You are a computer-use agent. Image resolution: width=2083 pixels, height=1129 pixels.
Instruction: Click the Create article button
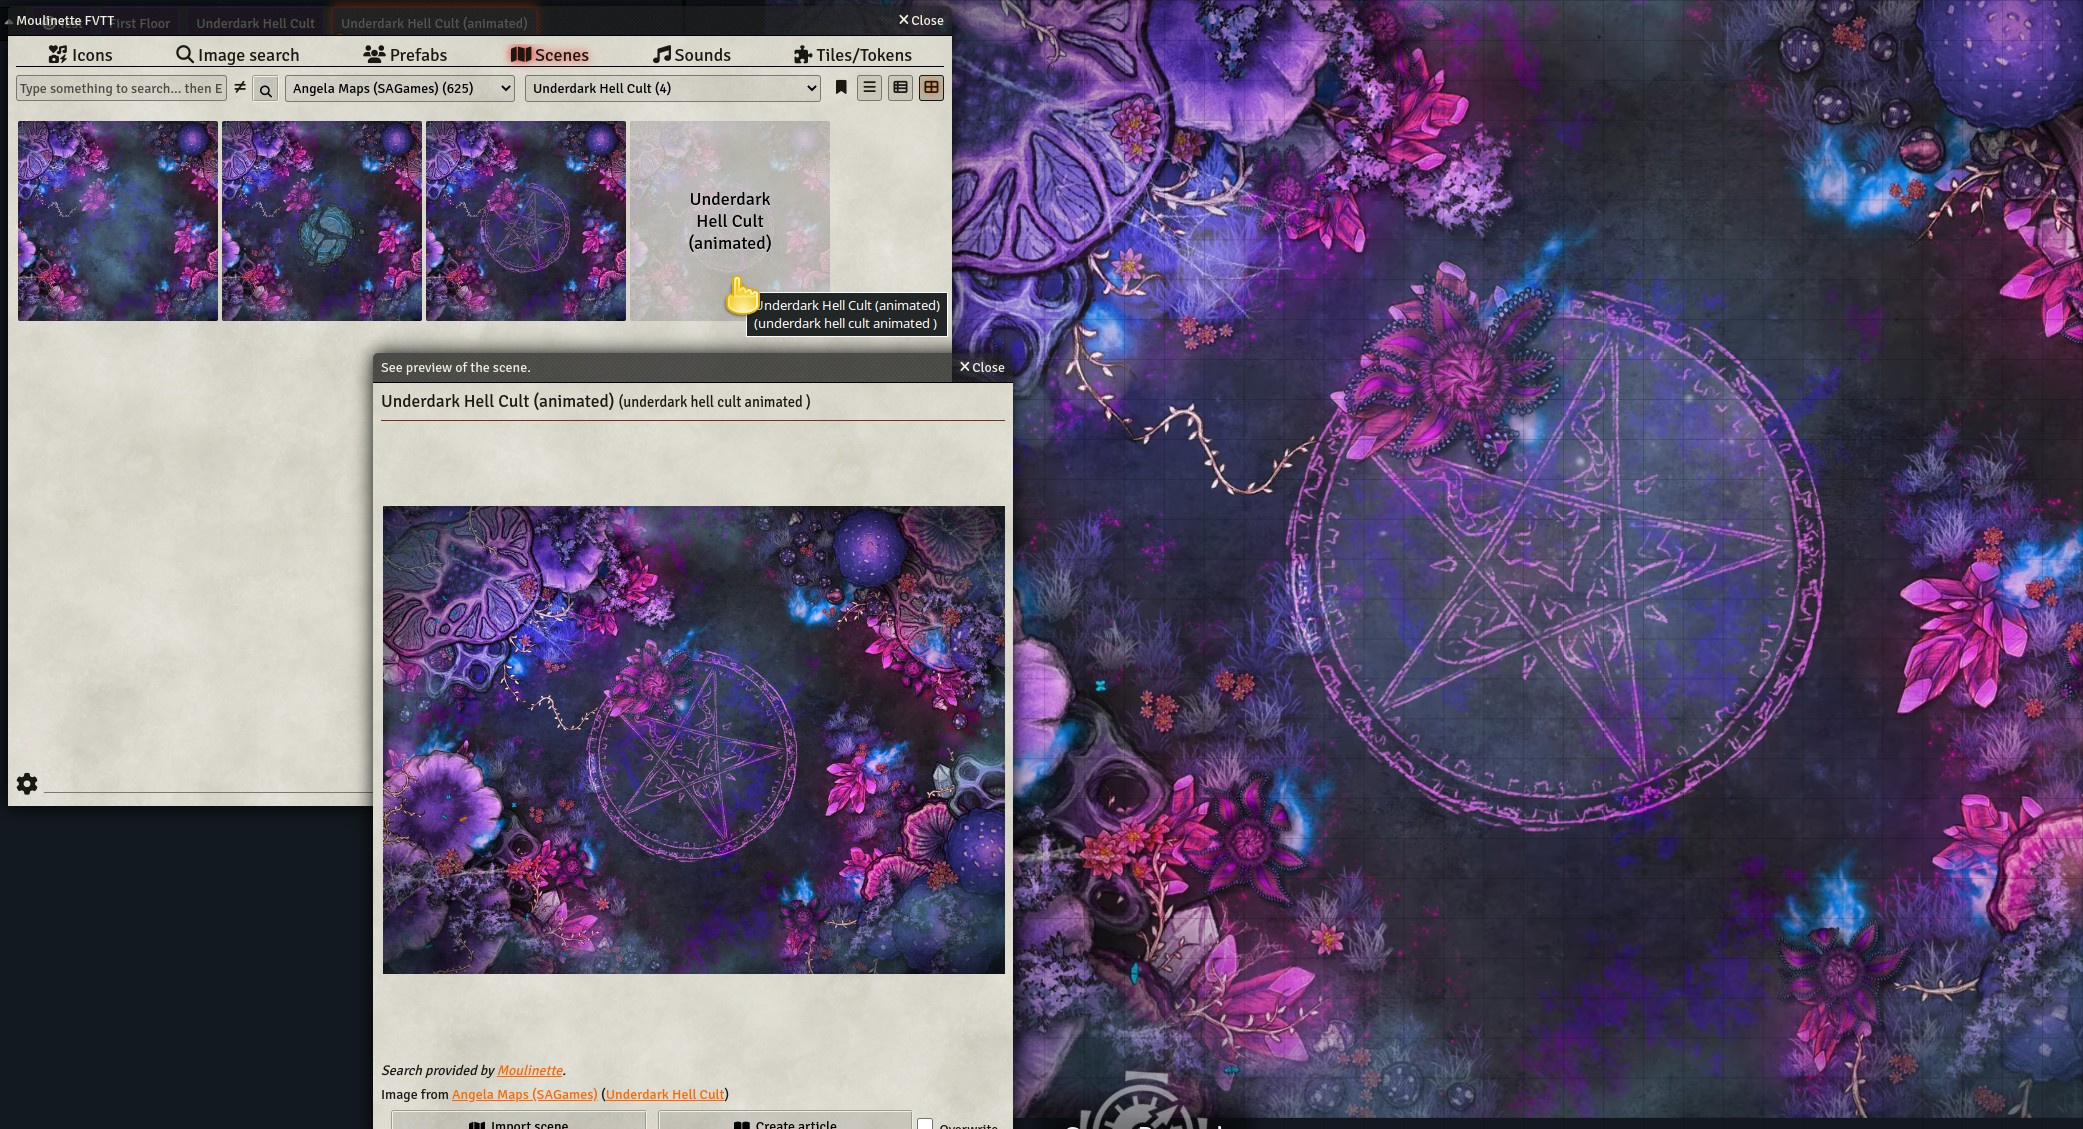[x=785, y=1122]
